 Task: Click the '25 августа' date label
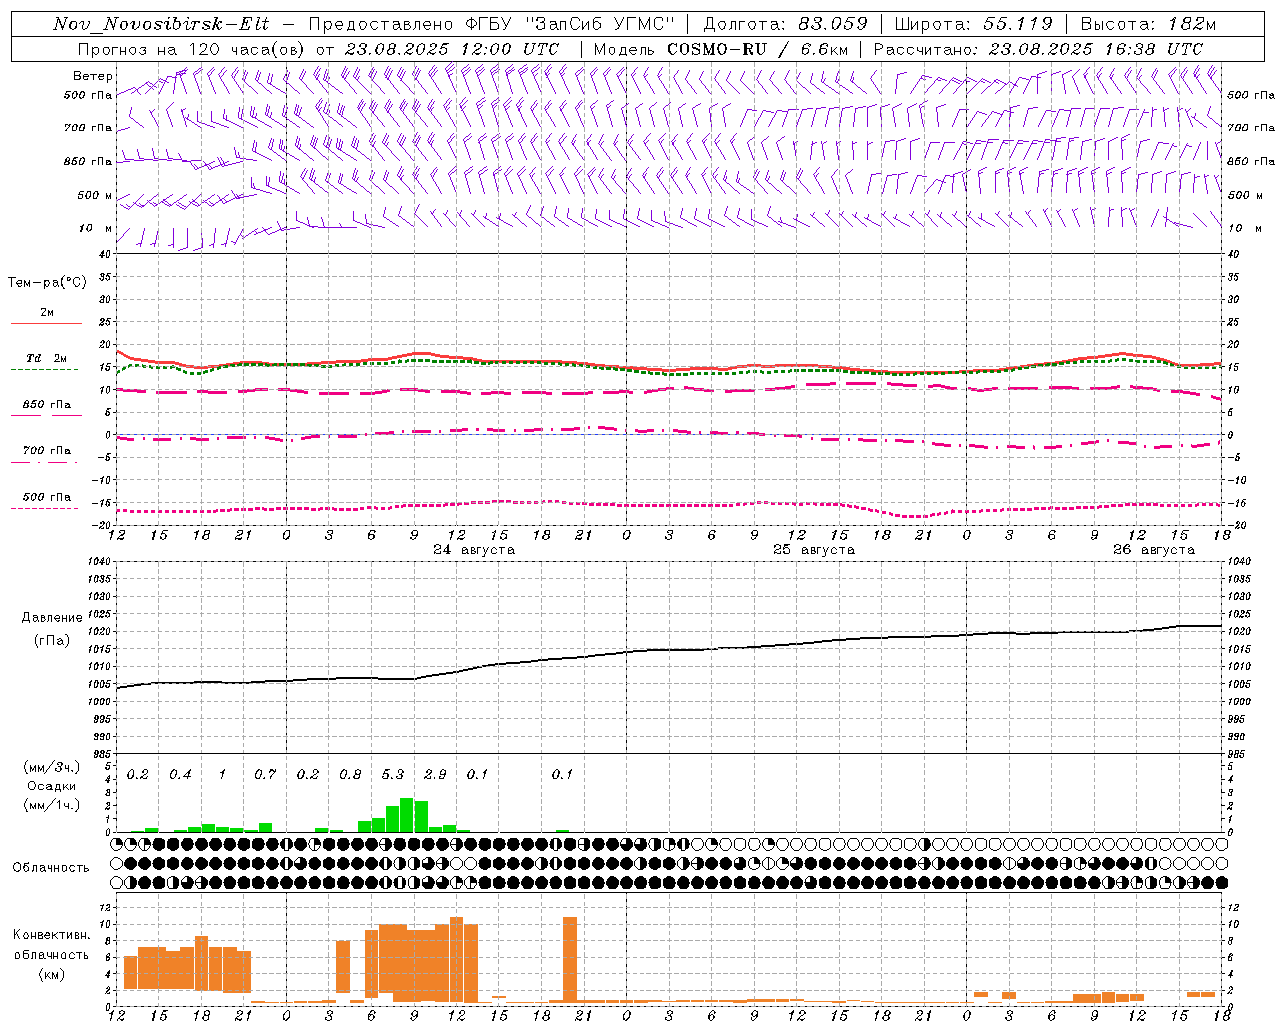[814, 550]
